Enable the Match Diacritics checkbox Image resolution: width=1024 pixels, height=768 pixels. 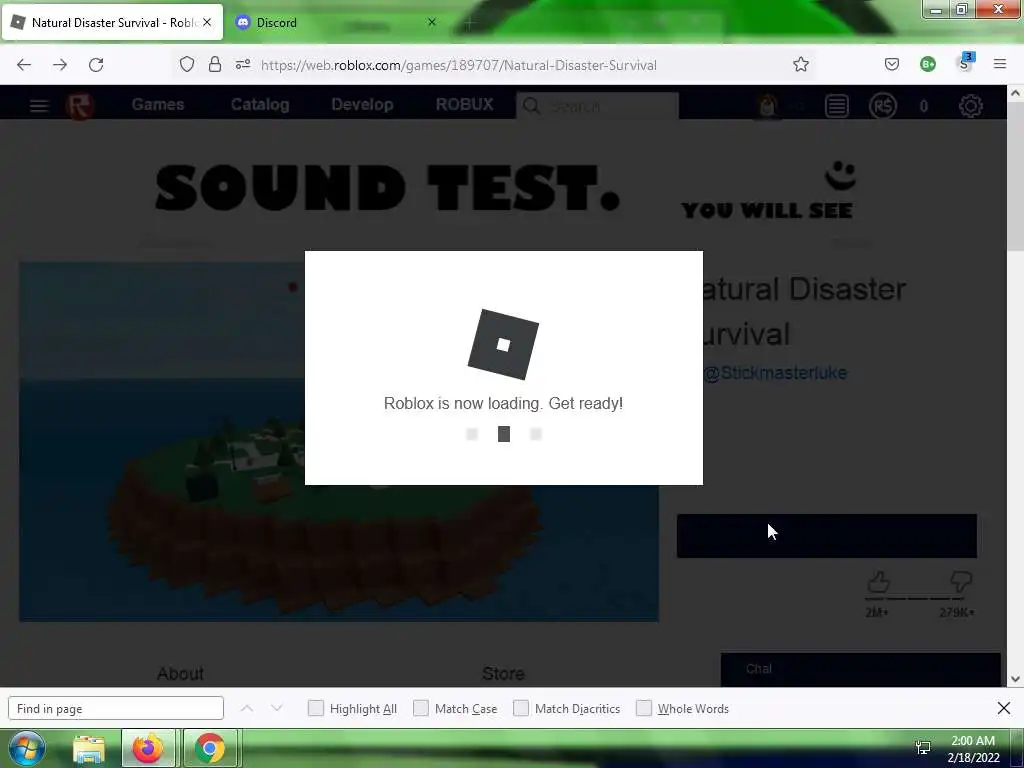click(x=520, y=708)
